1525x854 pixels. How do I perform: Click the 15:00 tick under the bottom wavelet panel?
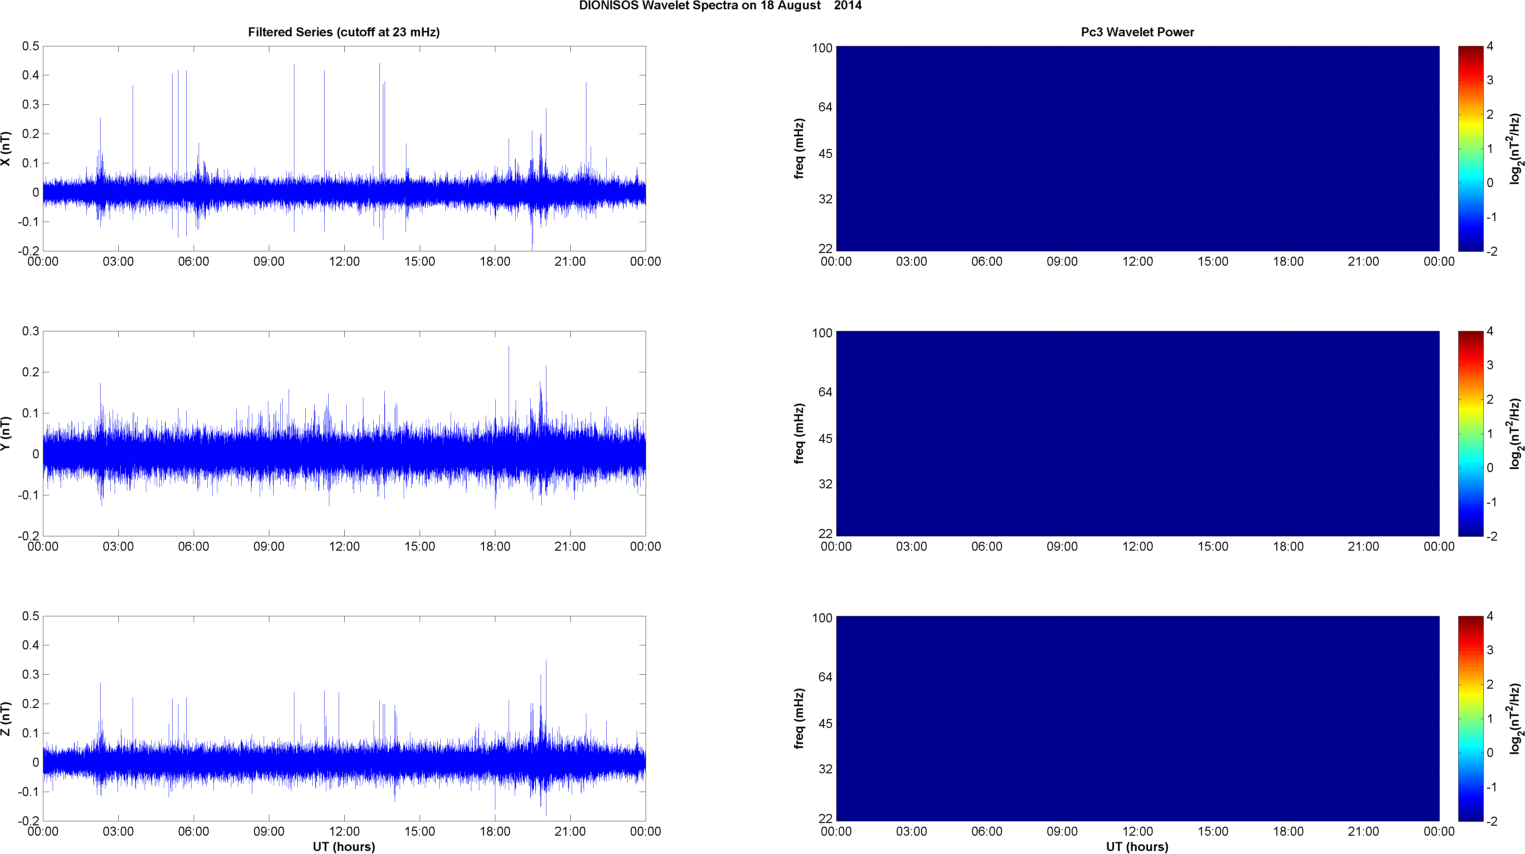tap(1213, 832)
